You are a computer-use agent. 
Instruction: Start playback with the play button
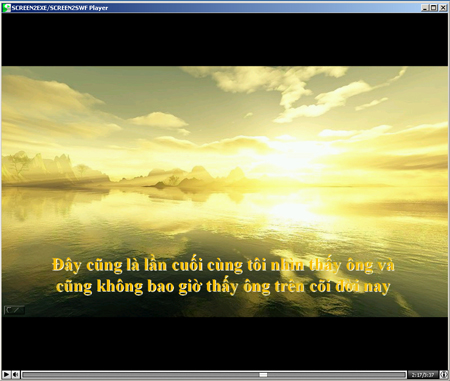(6, 375)
